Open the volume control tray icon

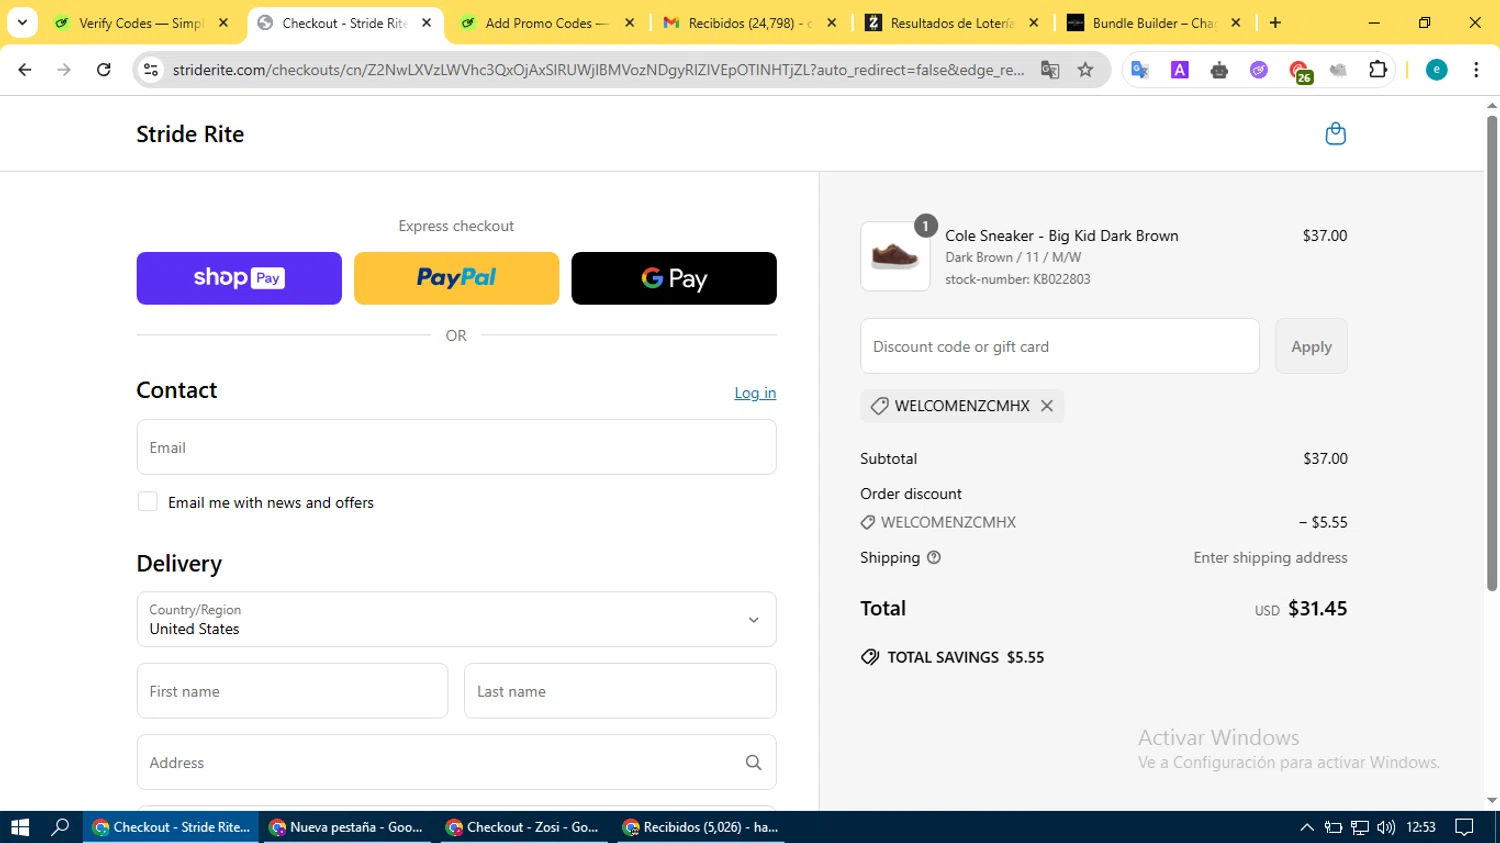click(x=1386, y=827)
